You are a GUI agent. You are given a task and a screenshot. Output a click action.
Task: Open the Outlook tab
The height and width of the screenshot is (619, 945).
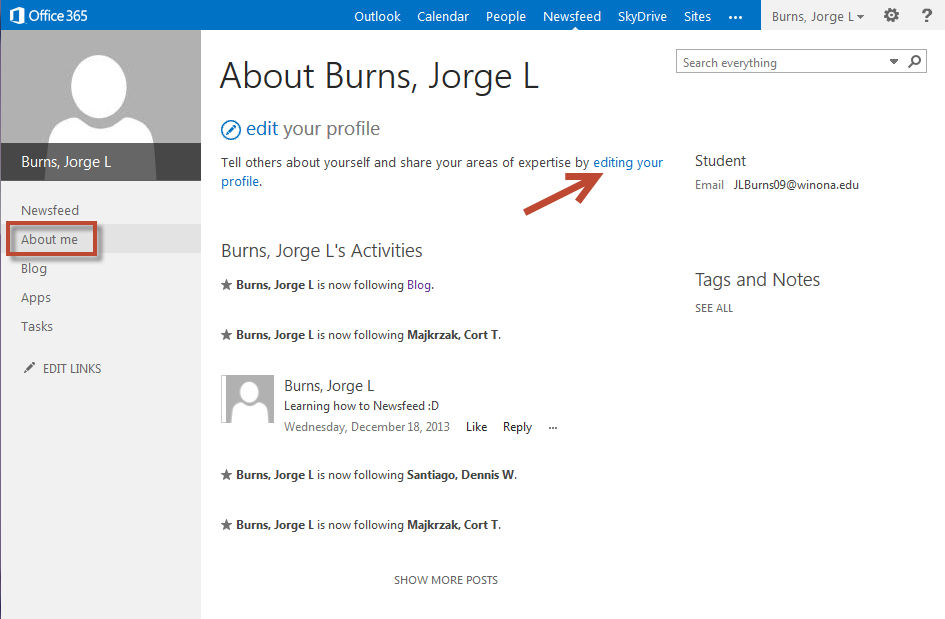point(377,16)
